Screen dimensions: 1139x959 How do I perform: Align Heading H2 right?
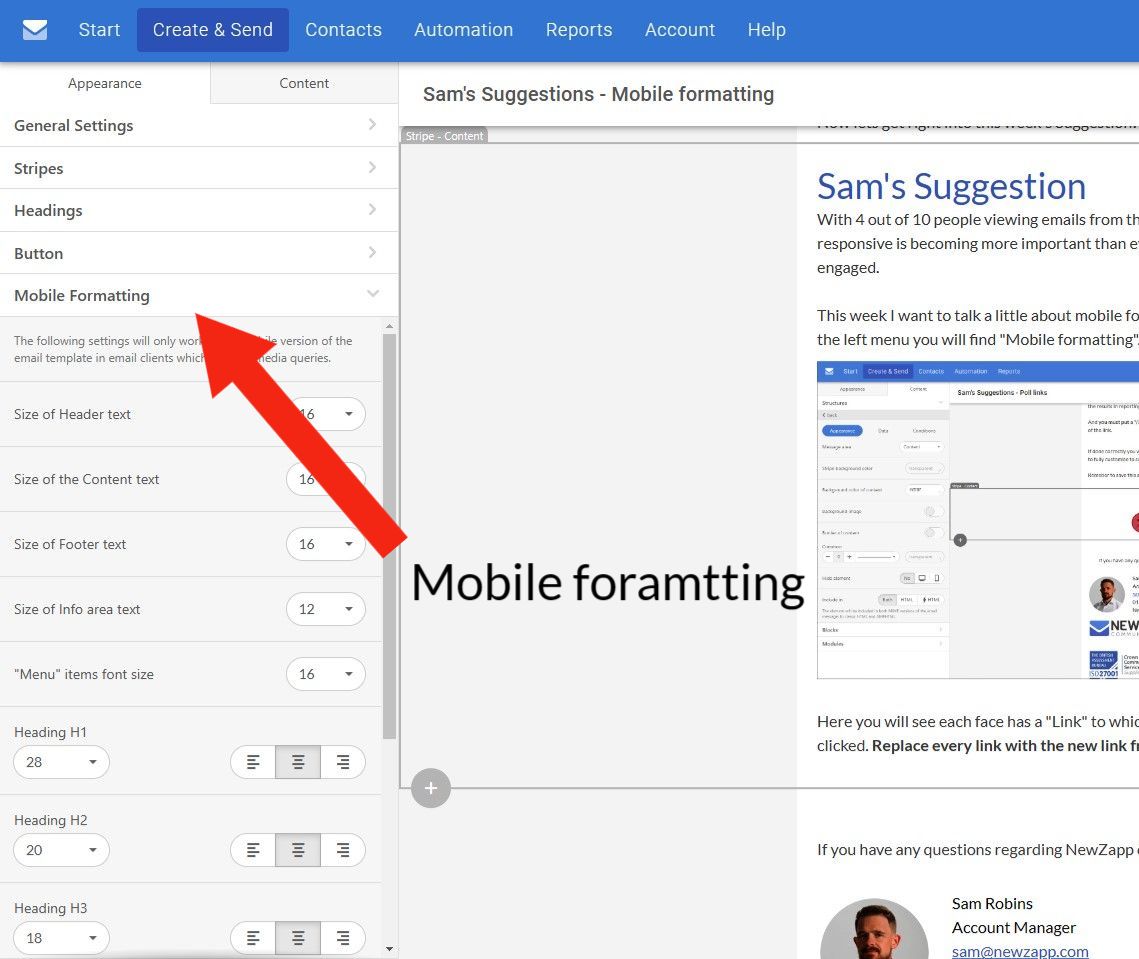(x=343, y=850)
